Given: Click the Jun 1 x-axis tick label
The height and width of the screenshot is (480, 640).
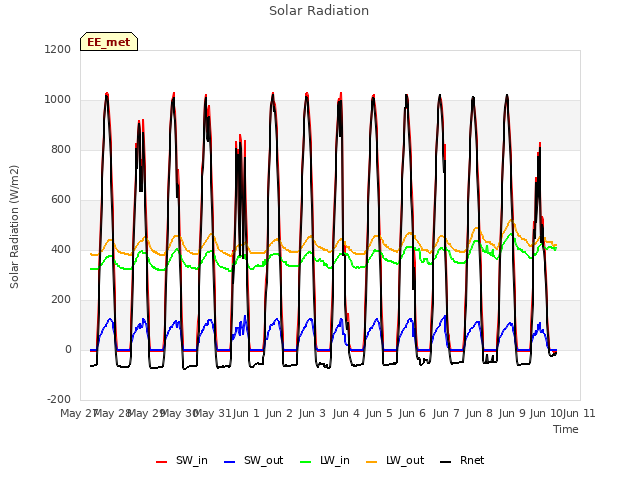Looking at the screenshot, I should (x=246, y=413).
